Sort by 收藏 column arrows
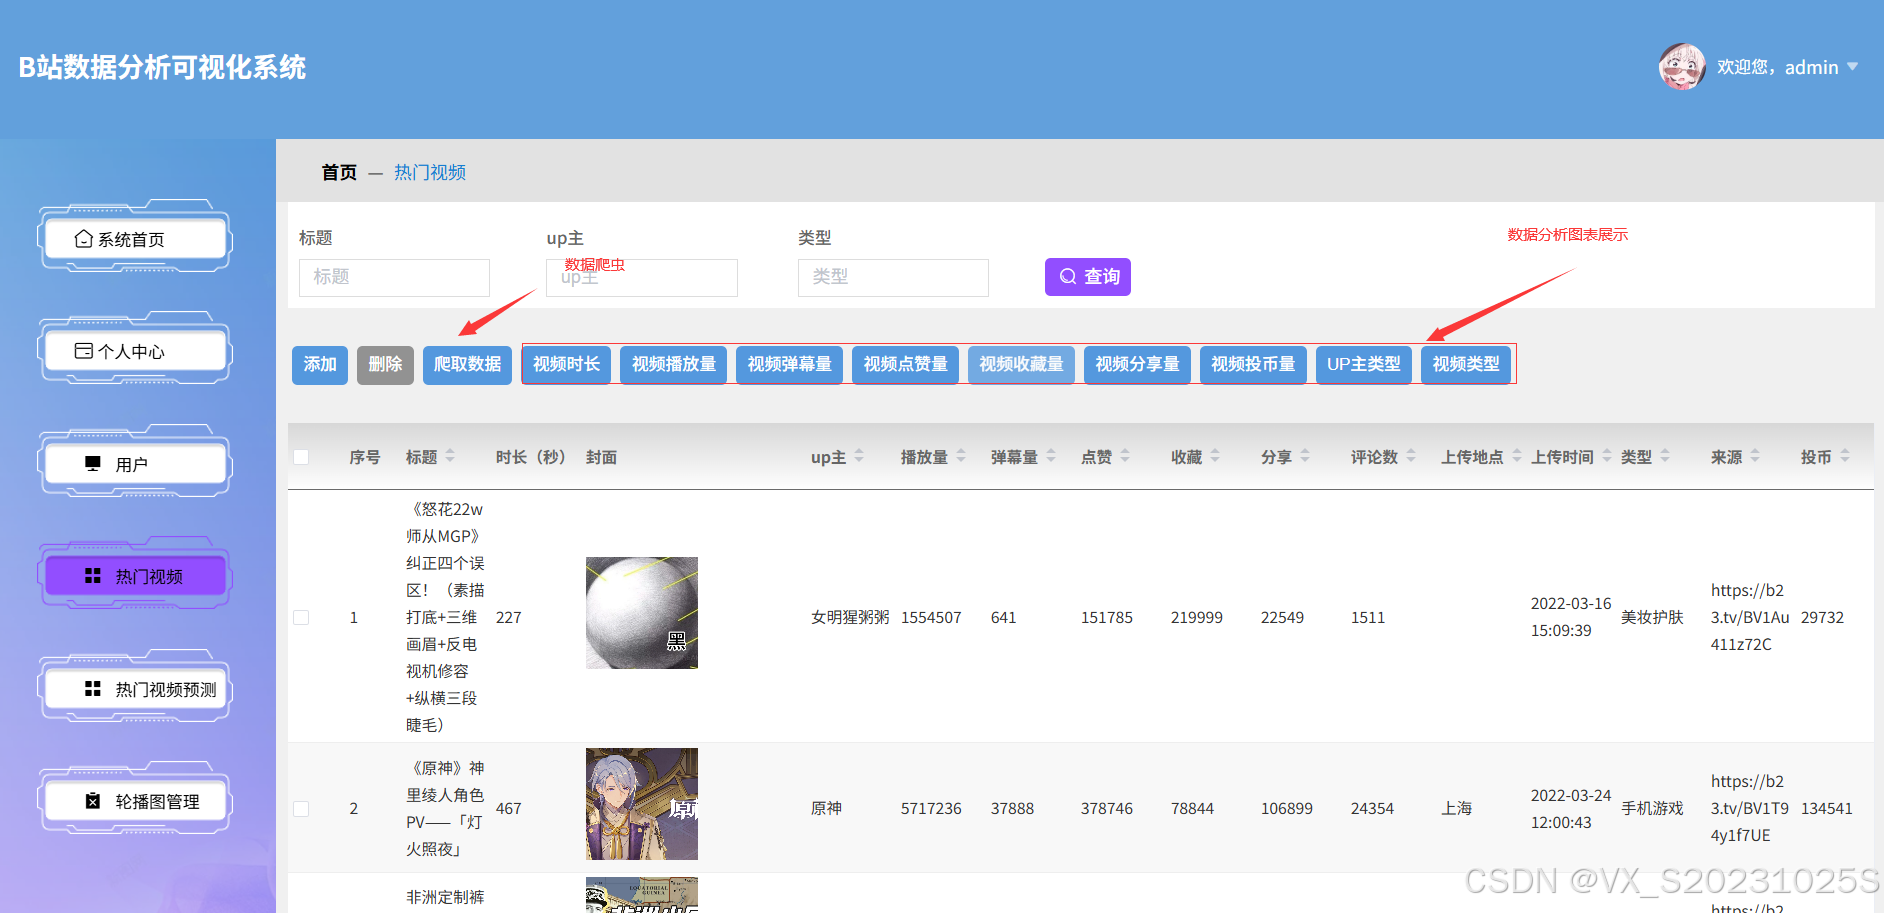This screenshot has height=913, width=1884. coord(1215,456)
